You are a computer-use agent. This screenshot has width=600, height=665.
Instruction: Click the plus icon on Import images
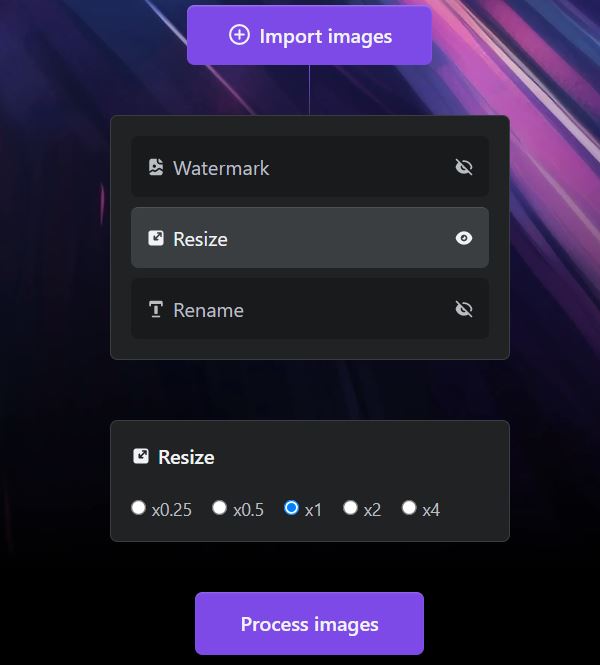point(239,35)
